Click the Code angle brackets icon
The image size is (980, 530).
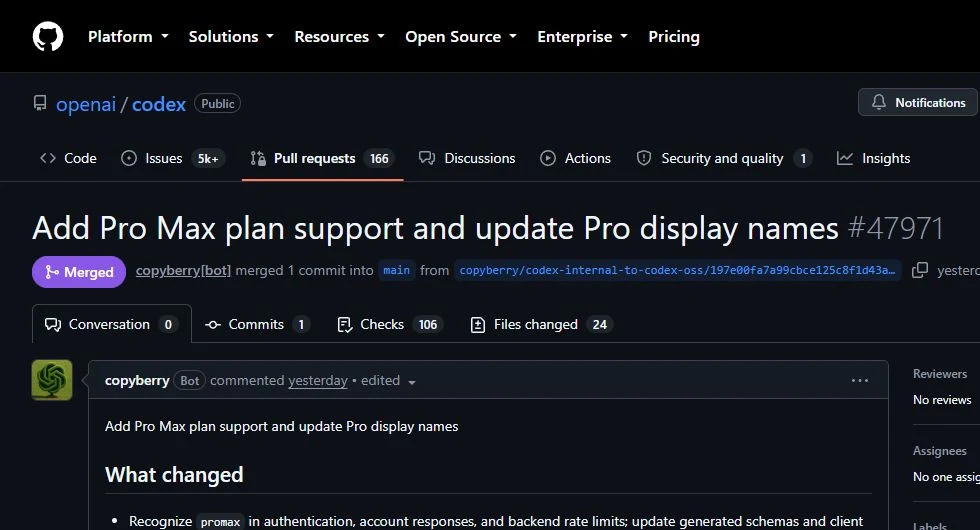point(48,158)
